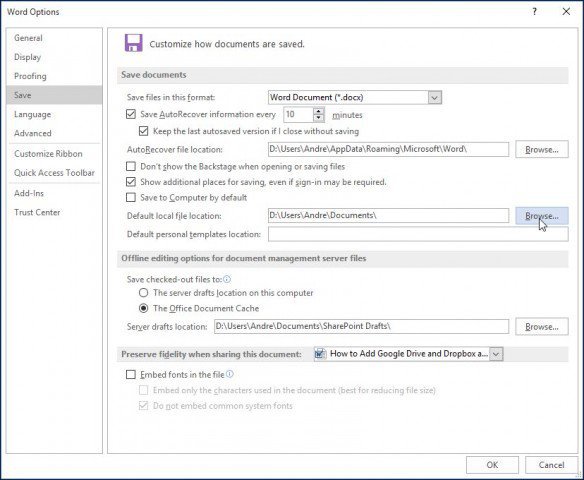This screenshot has width=584, height=480.
Task: Uncheck Save AutoRecover information checkbox
Action: click(131, 114)
